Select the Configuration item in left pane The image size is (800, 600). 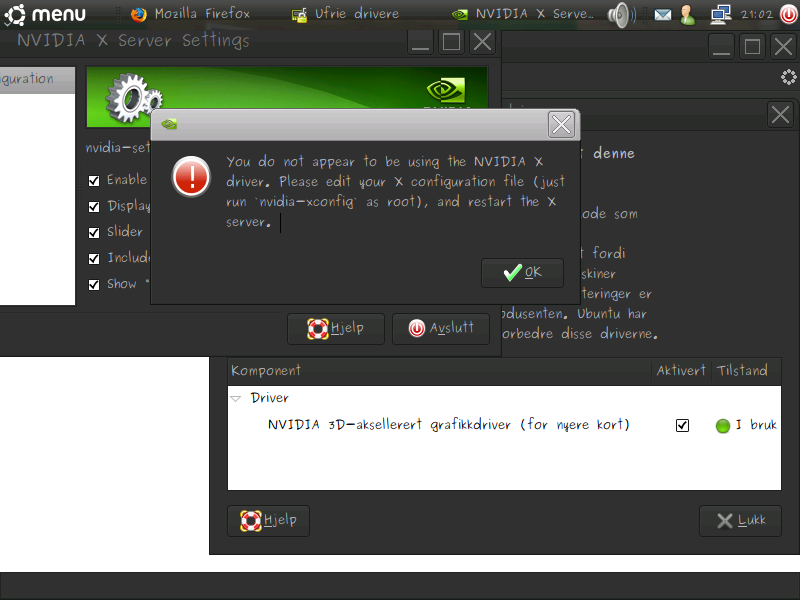coord(37,80)
